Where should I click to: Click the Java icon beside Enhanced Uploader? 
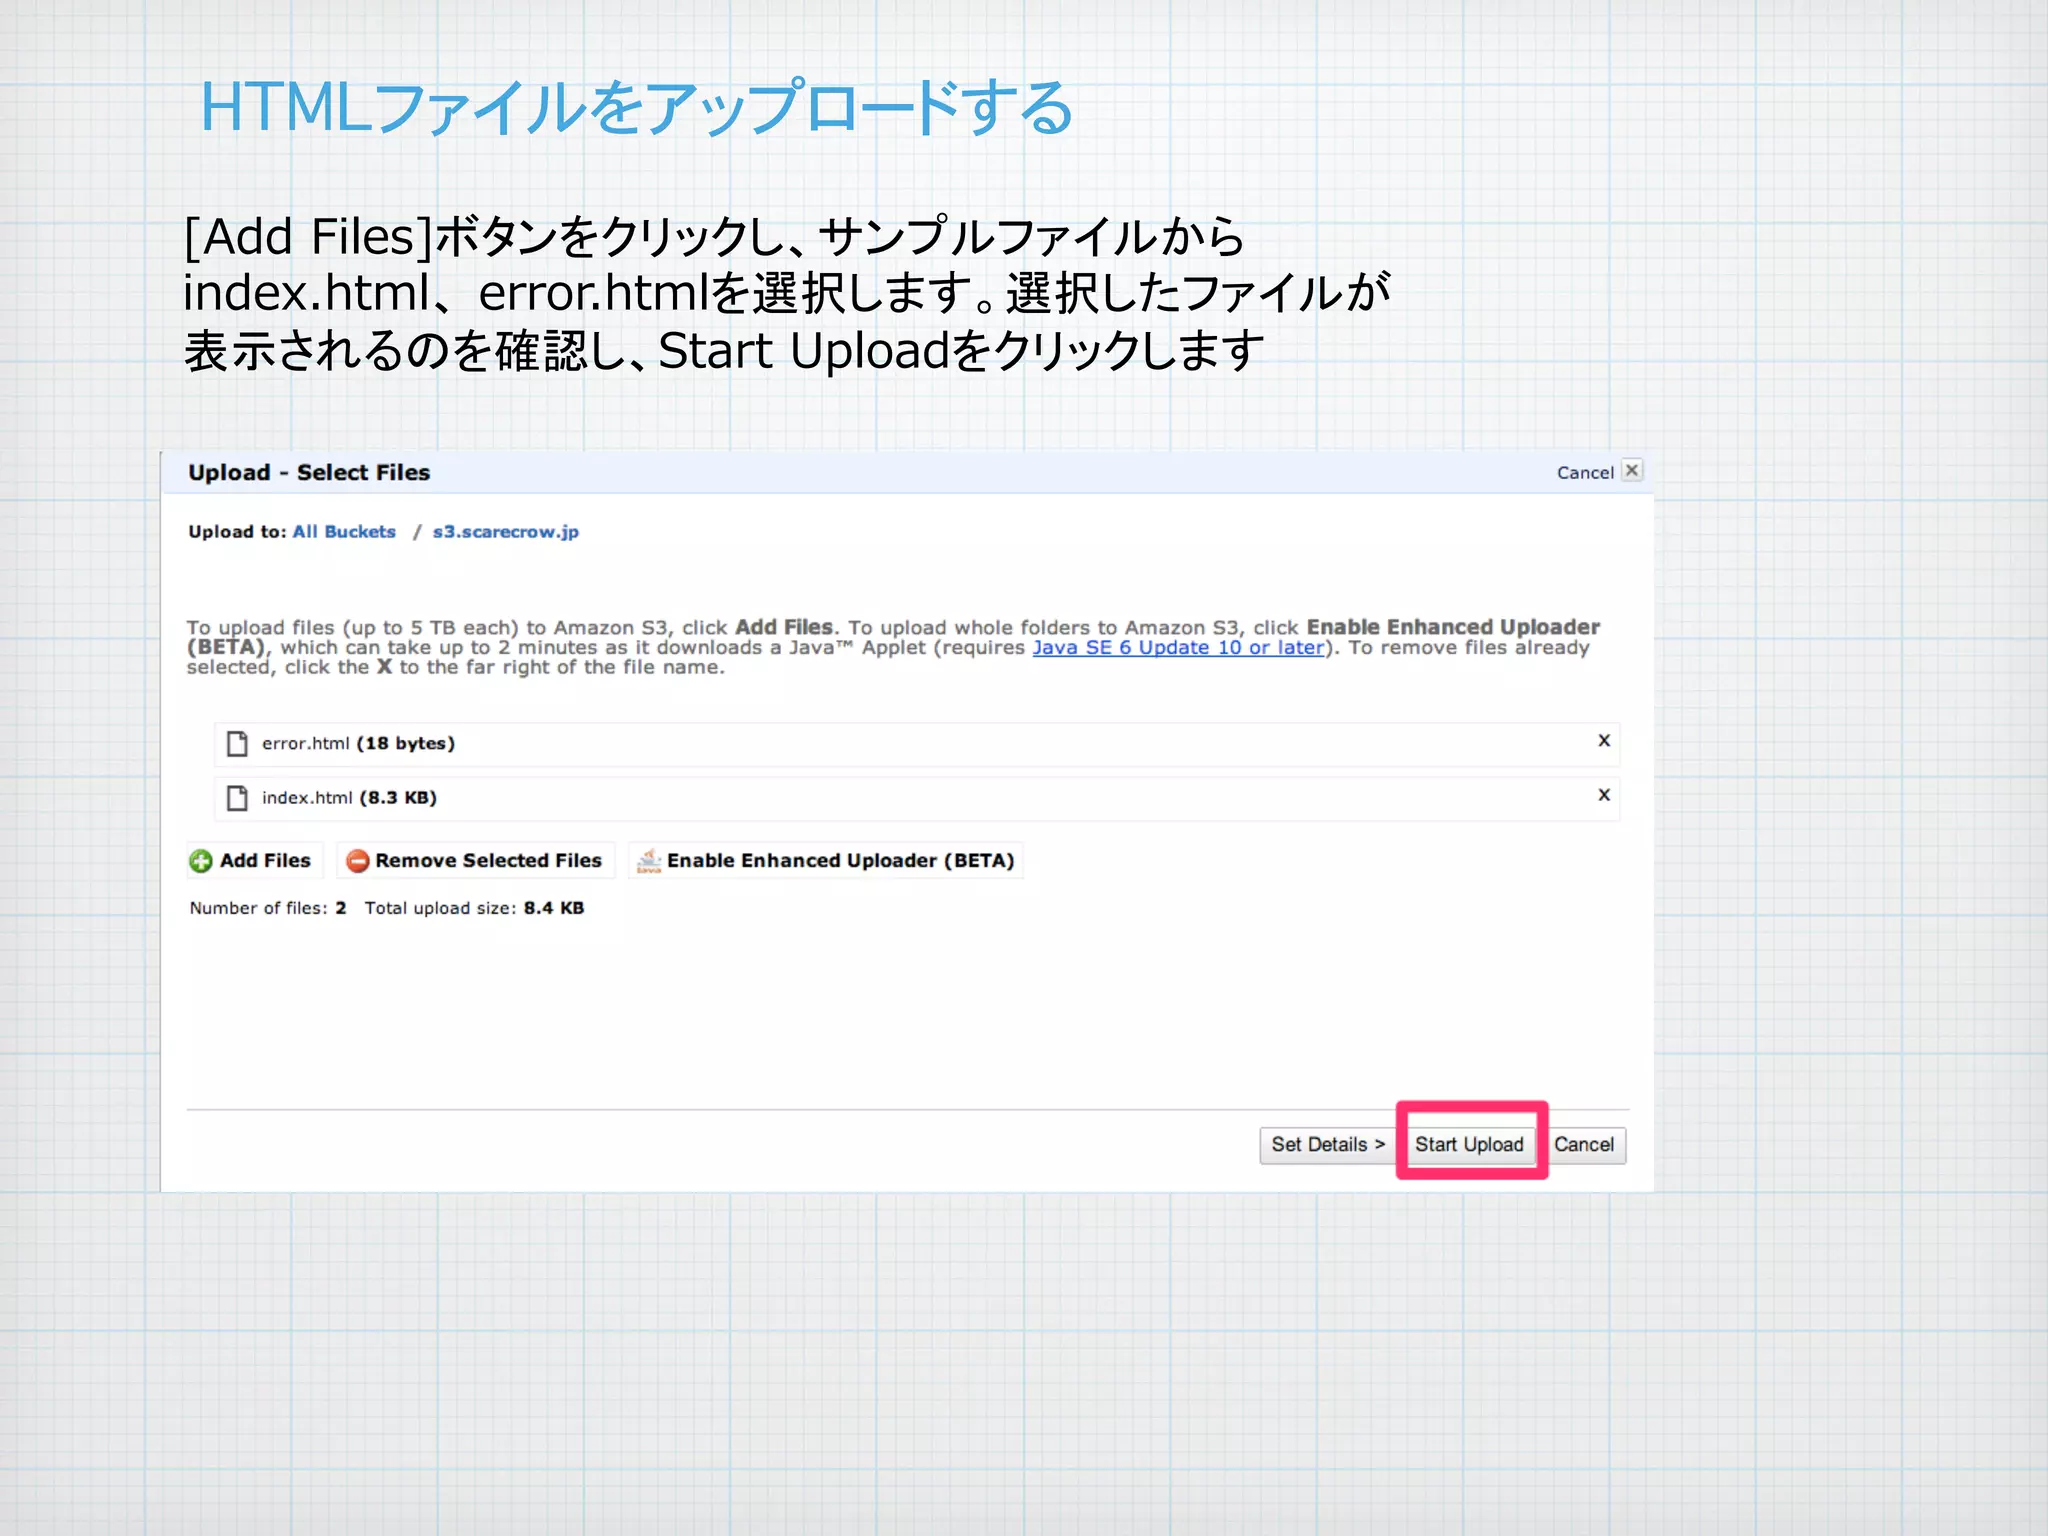(x=649, y=860)
